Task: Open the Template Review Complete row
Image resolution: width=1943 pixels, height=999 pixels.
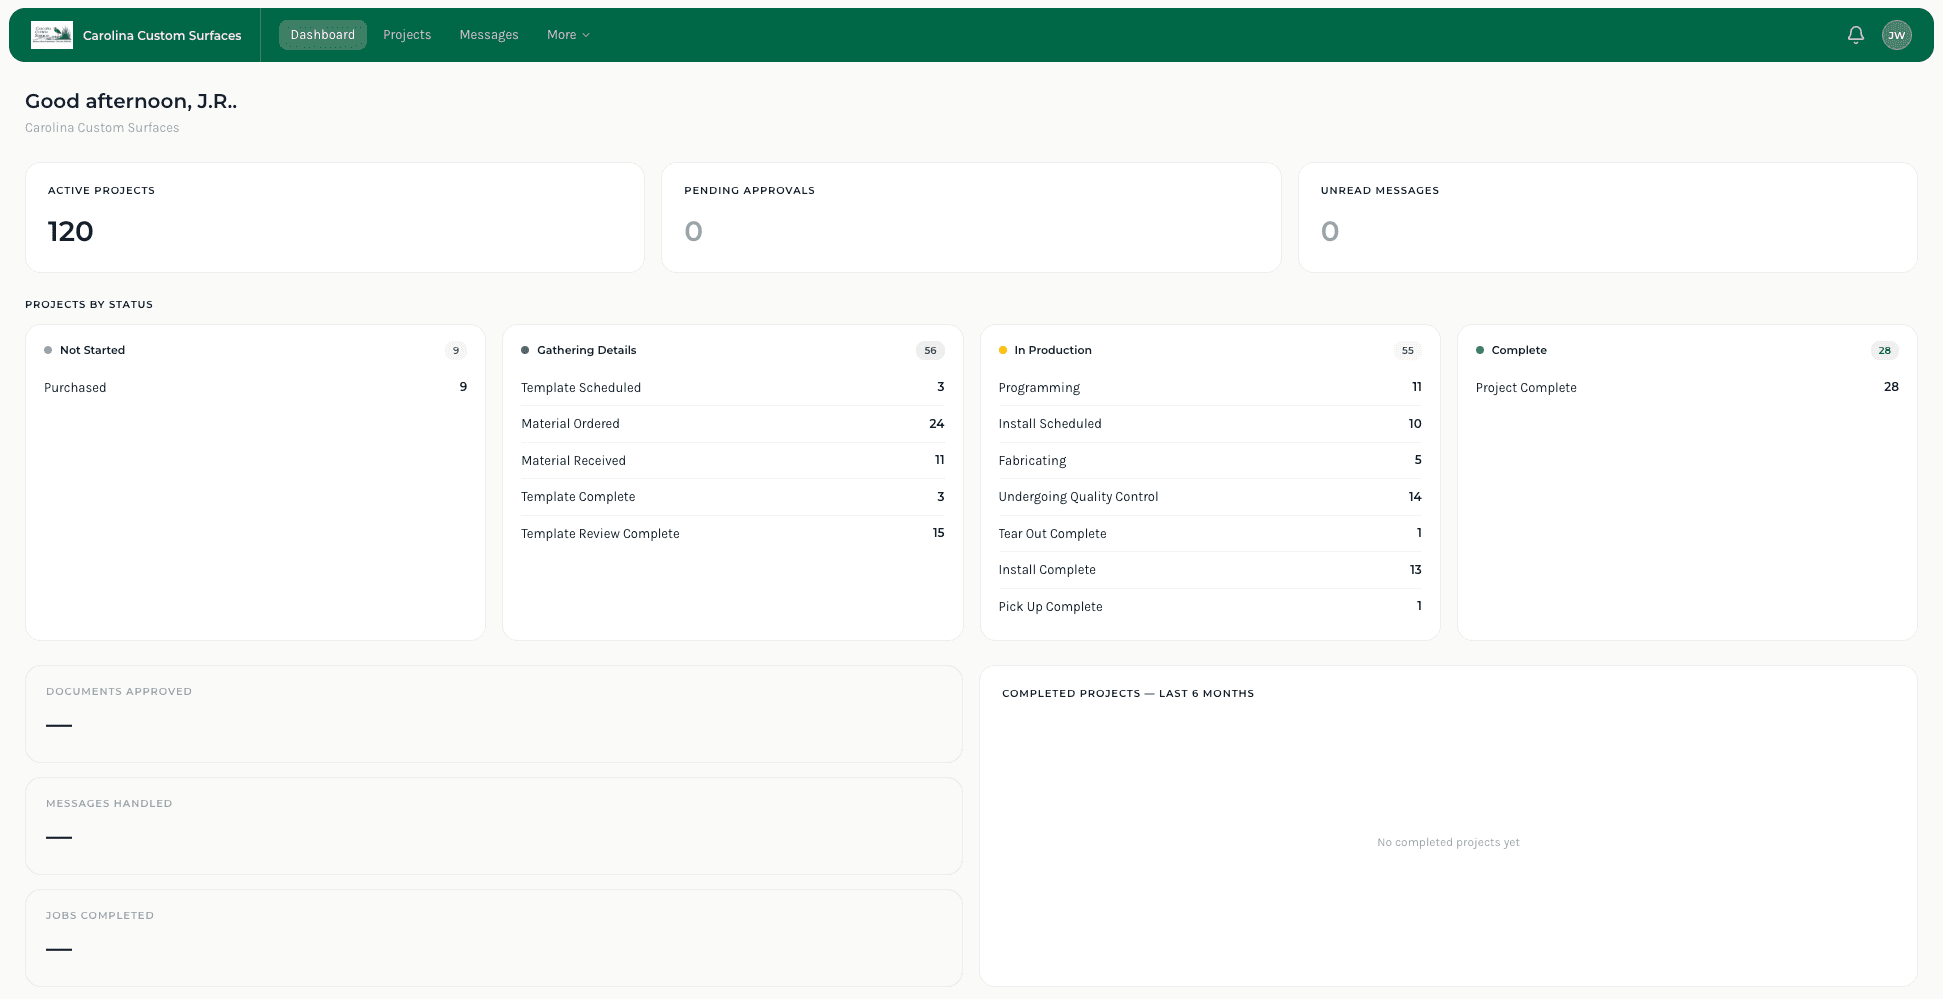Action: click(731, 534)
